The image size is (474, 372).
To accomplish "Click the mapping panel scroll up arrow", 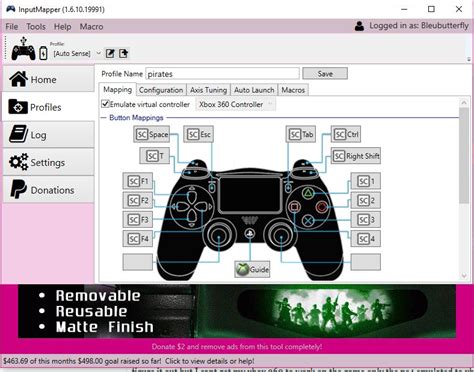I will [464, 102].
